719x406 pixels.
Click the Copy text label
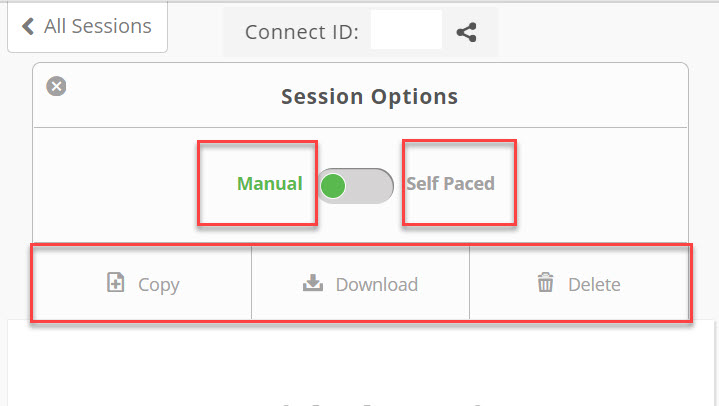[x=159, y=285]
